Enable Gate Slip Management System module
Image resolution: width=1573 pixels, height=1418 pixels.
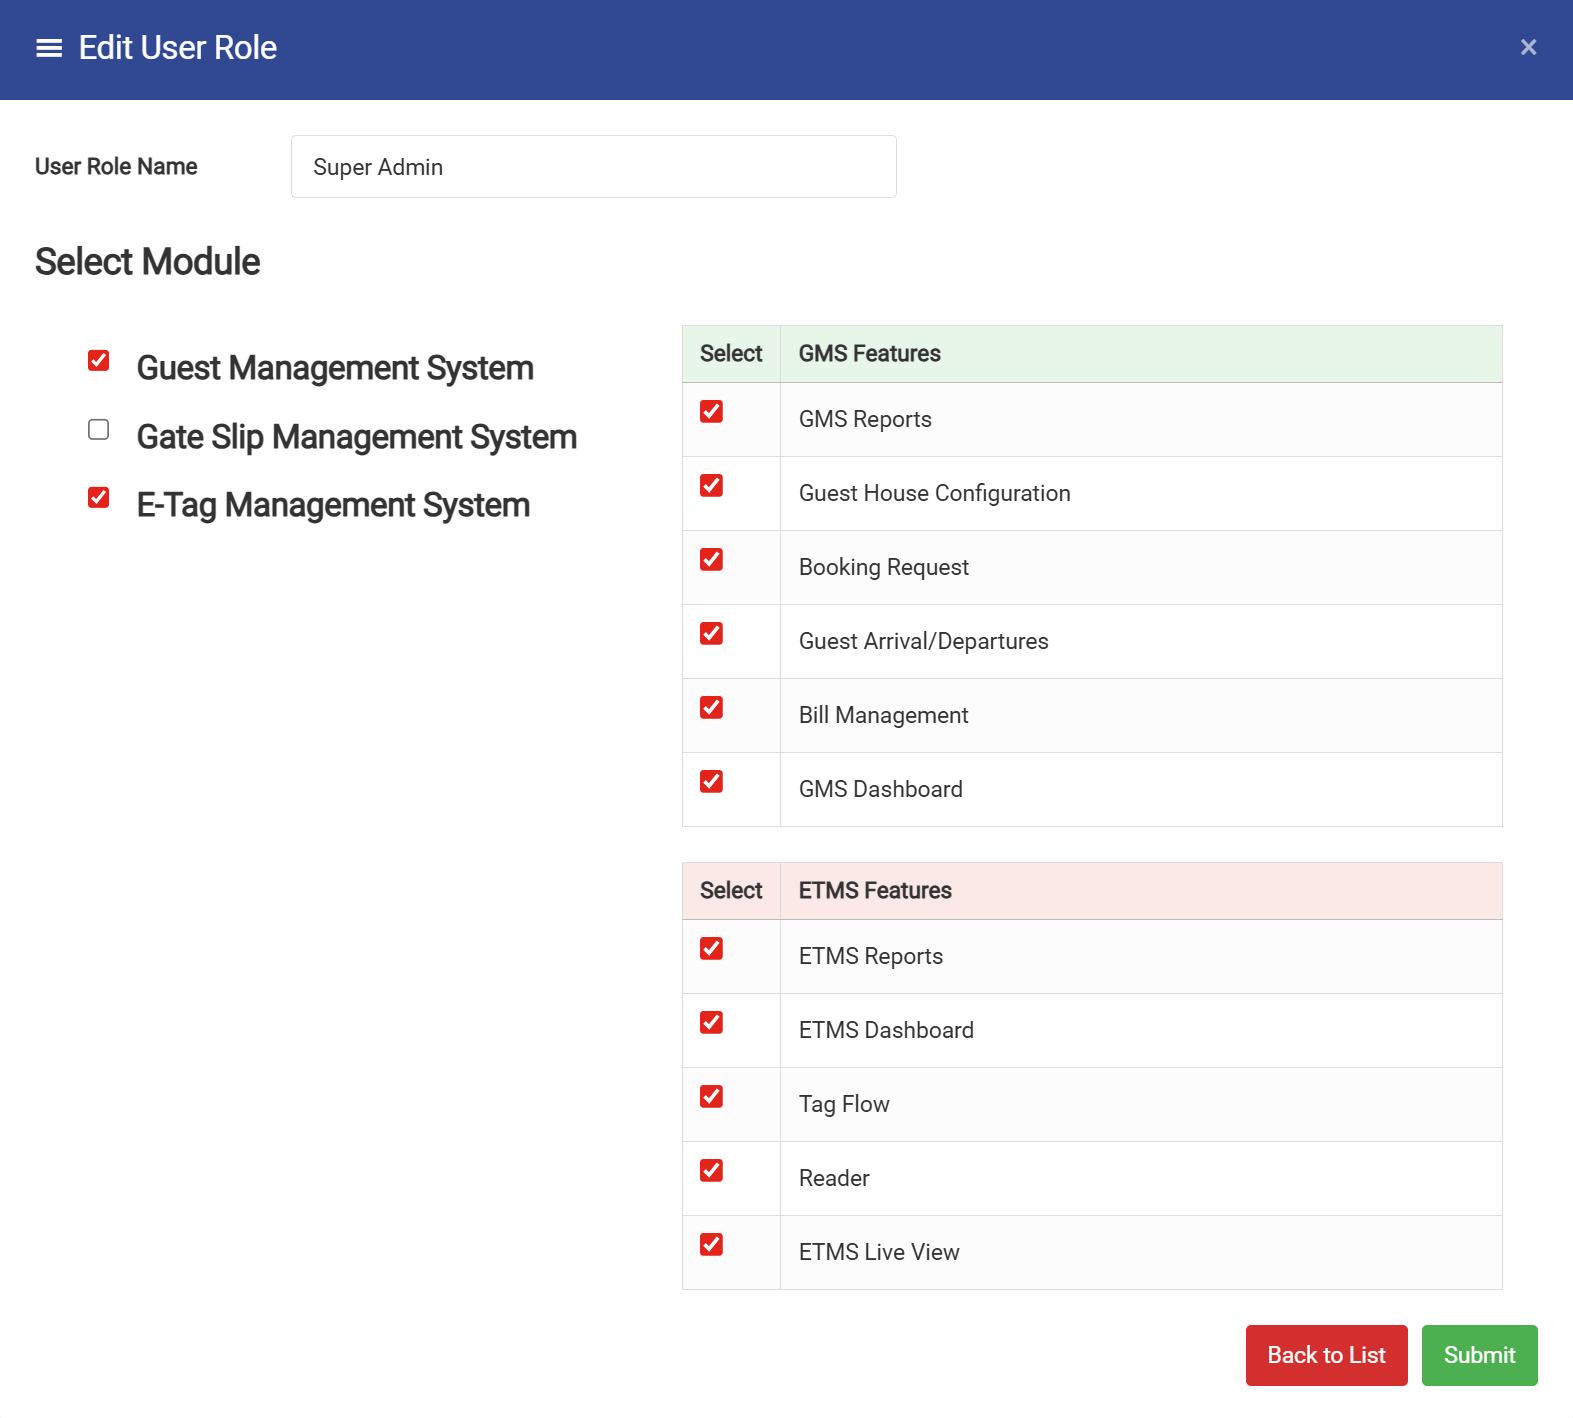[x=98, y=429]
